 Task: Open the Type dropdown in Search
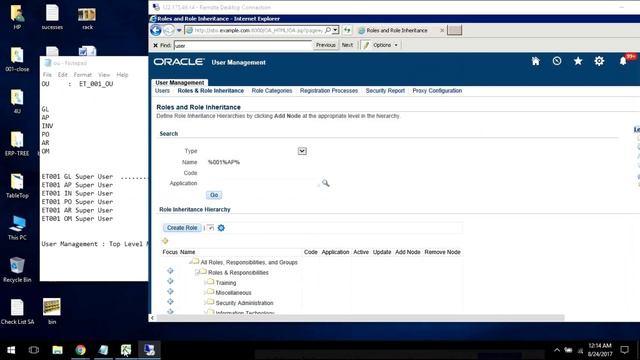(x=302, y=151)
